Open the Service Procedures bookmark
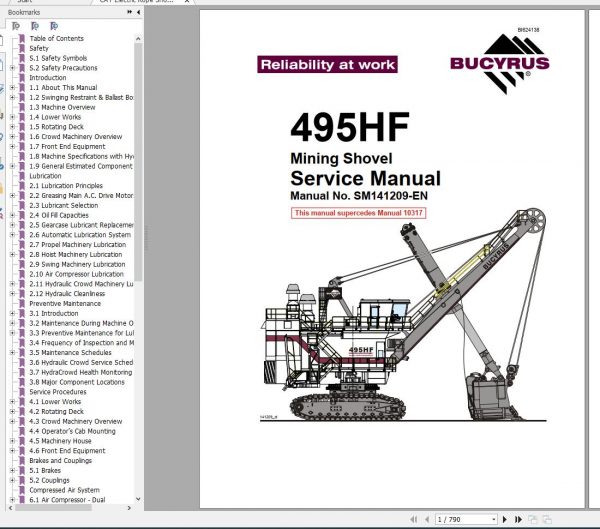600x529 pixels. pos(58,392)
